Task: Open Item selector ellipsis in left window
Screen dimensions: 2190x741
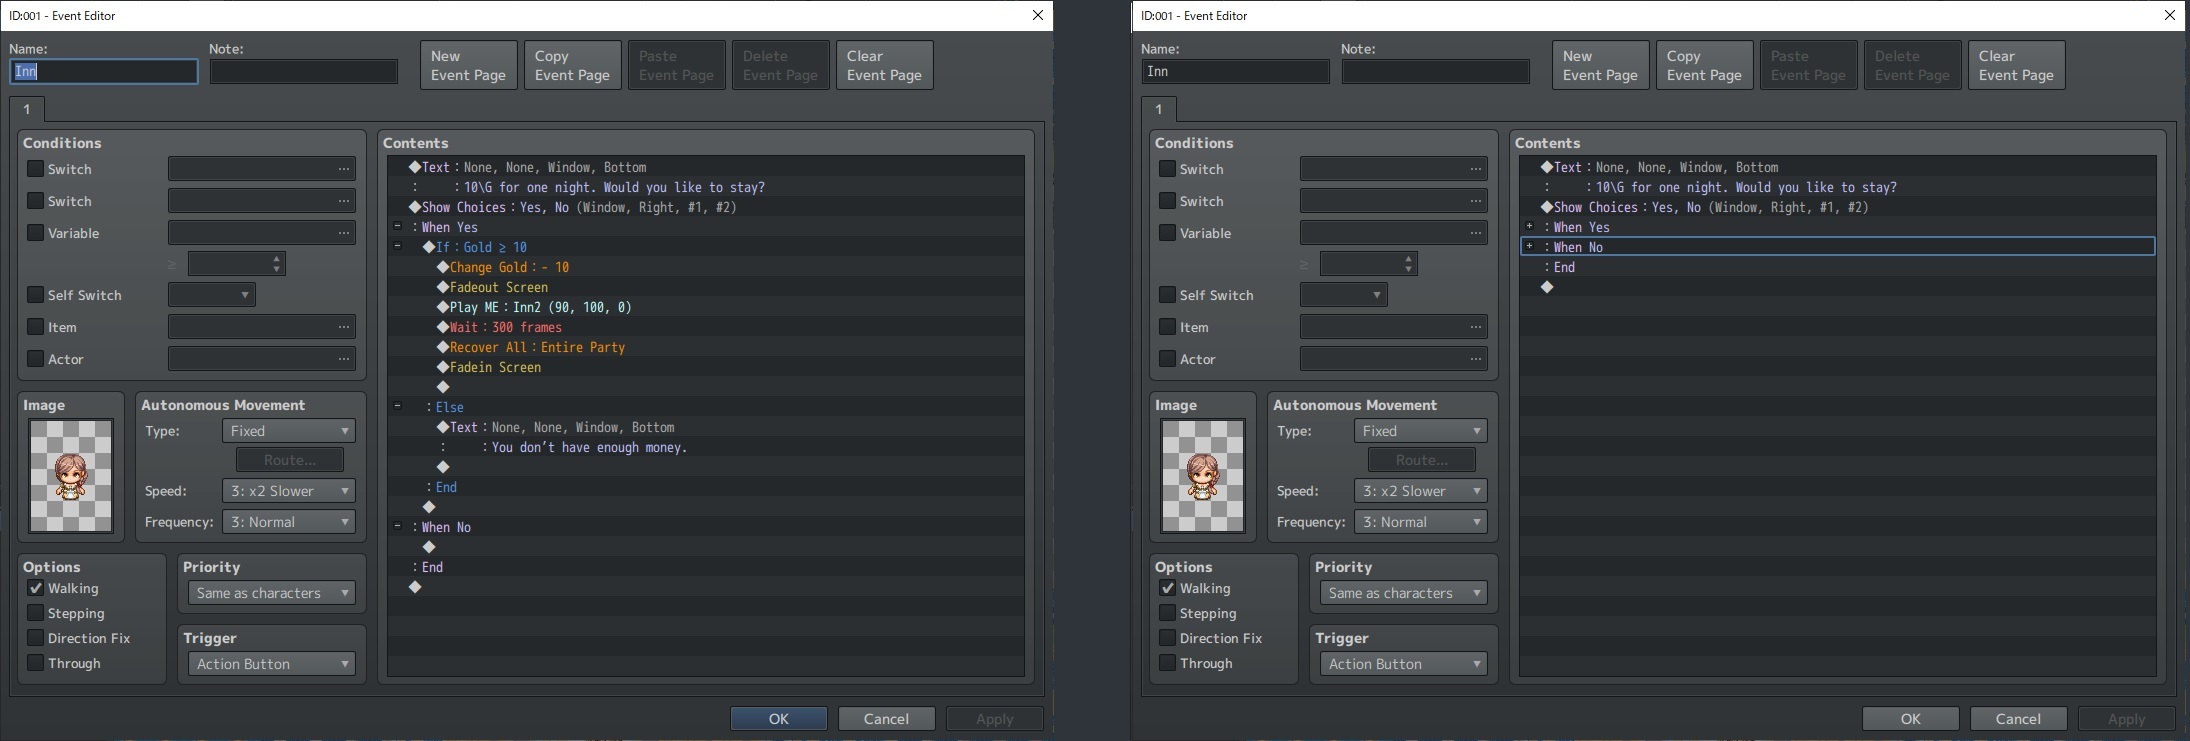Action: pos(344,327)
